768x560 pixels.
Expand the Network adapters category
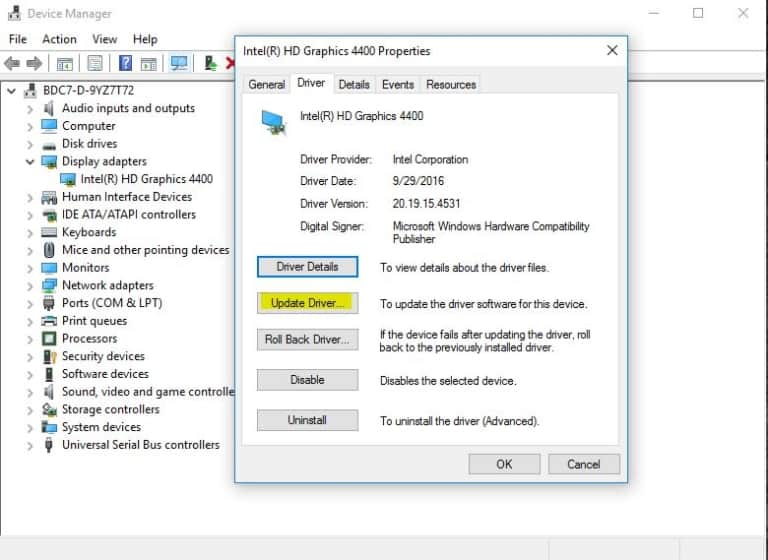[x=30, y=286]
